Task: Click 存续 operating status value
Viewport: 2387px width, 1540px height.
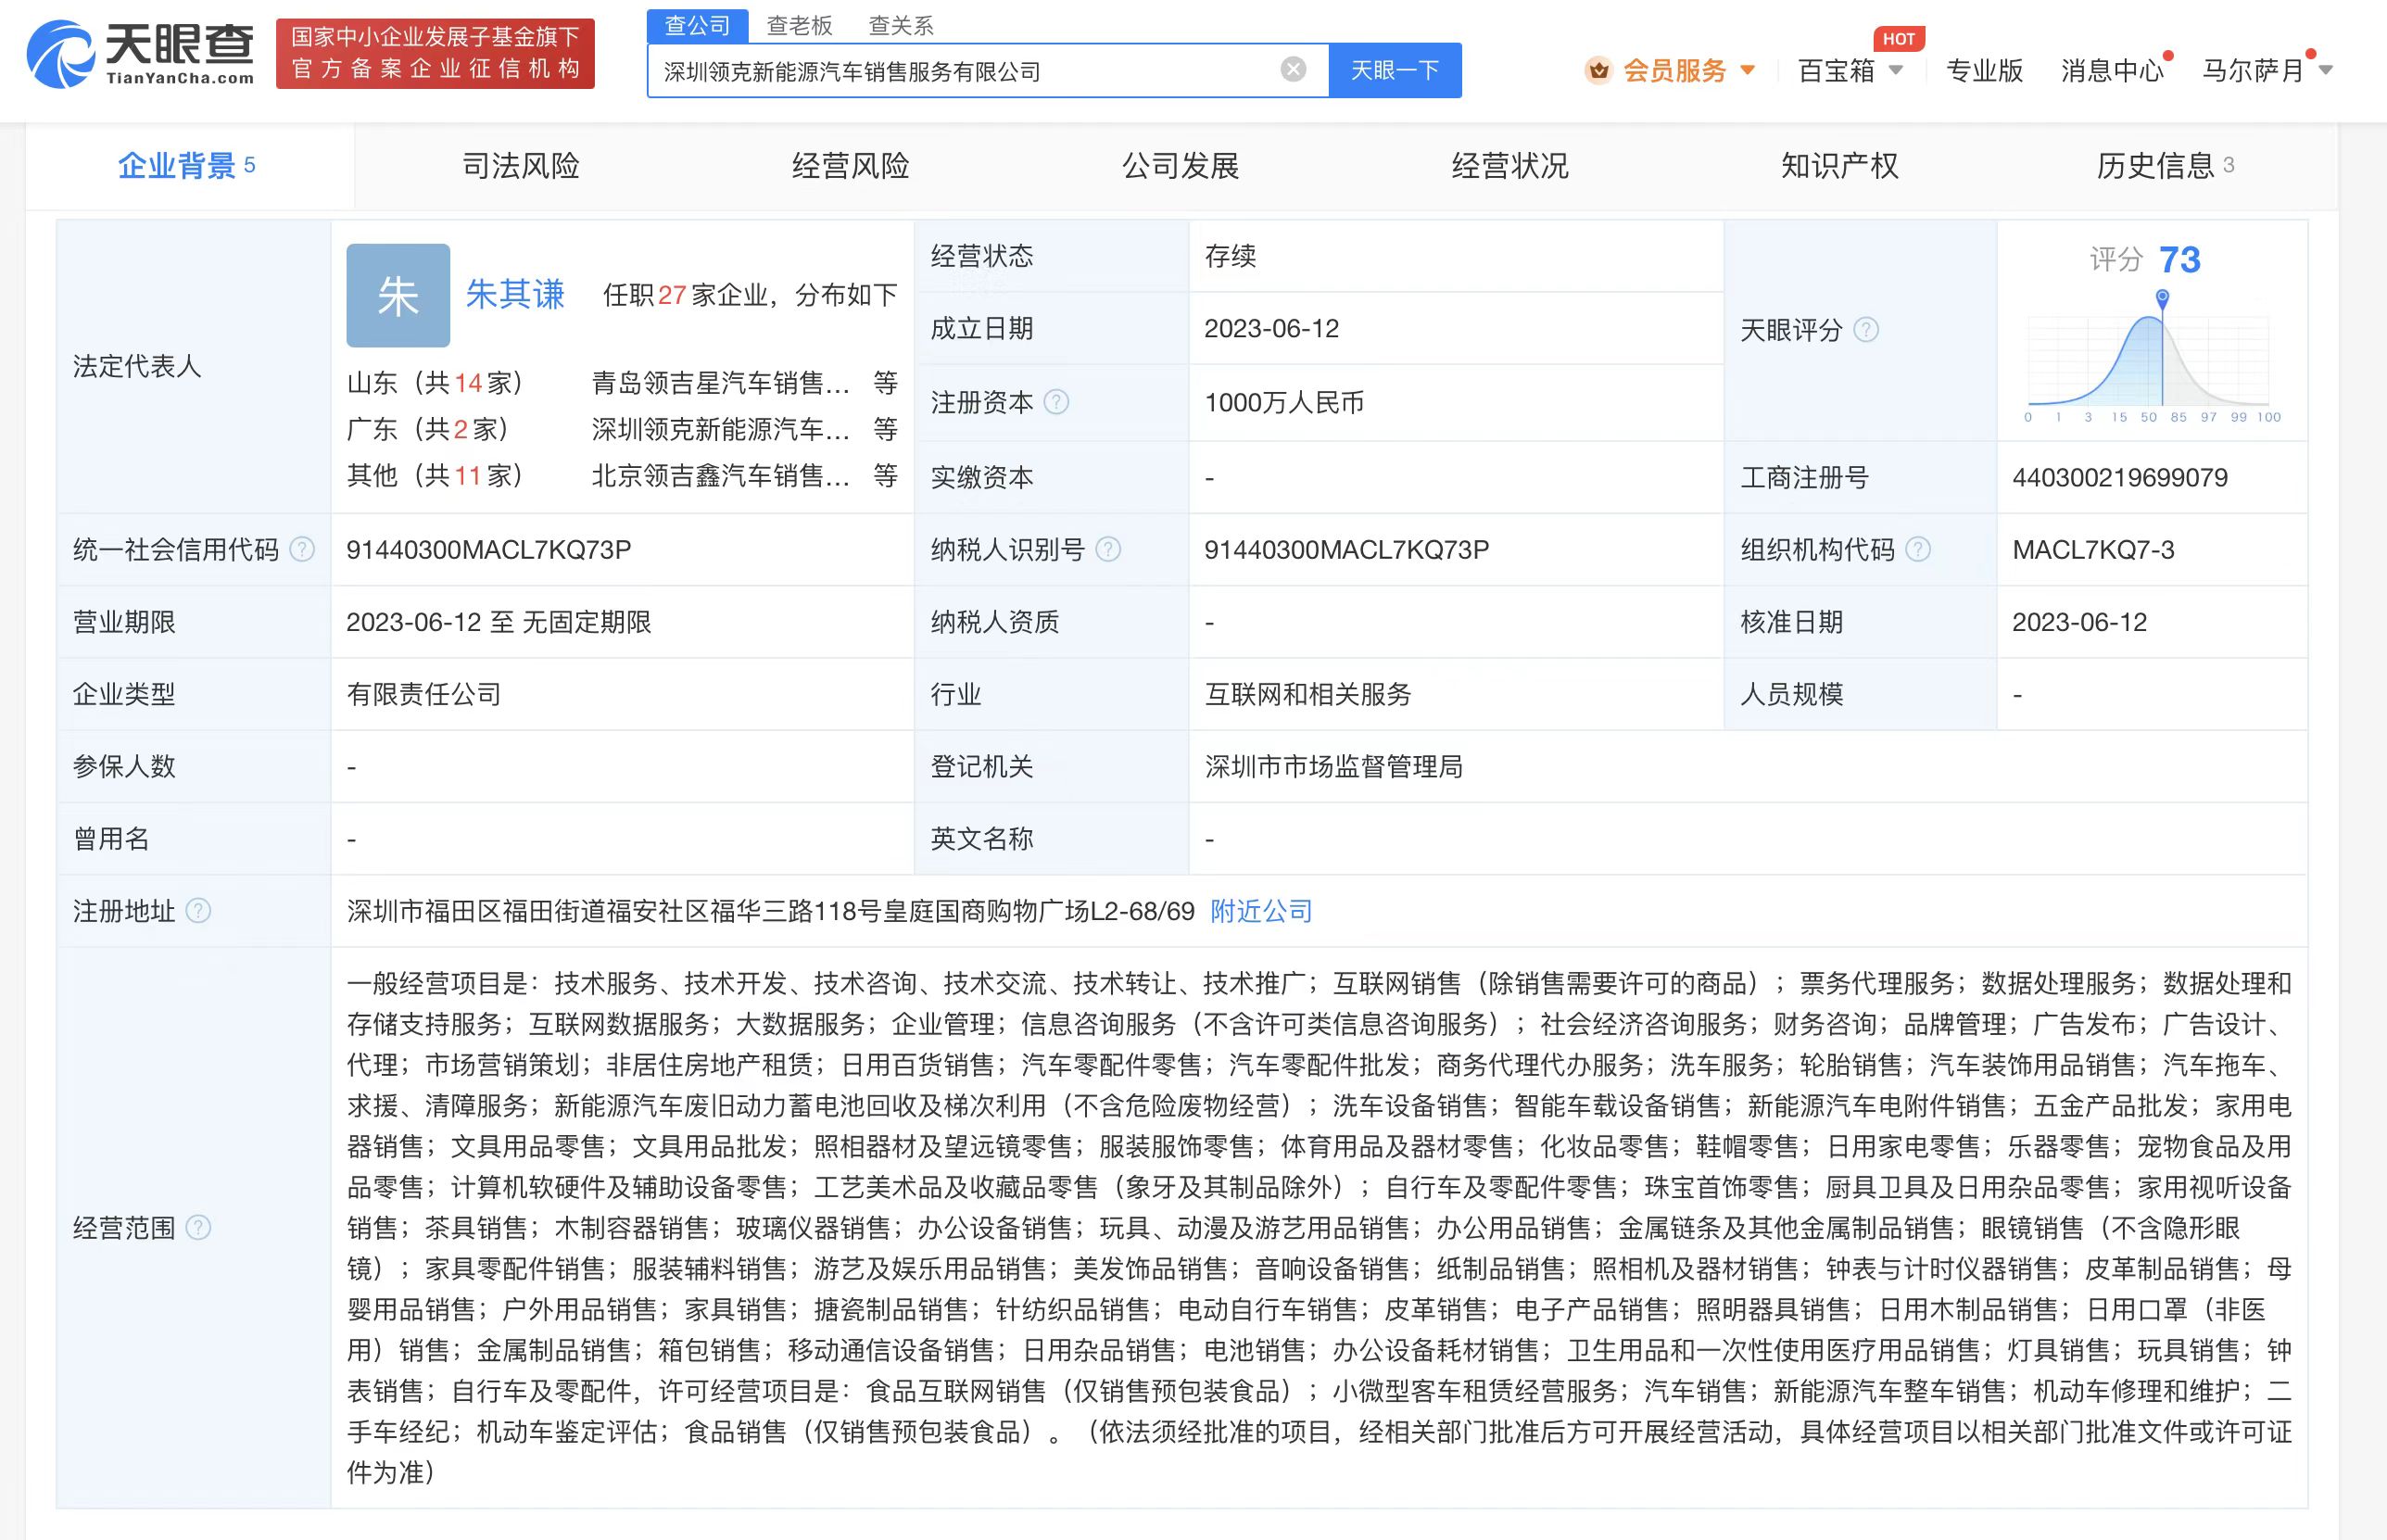Action: (1230, 256)
